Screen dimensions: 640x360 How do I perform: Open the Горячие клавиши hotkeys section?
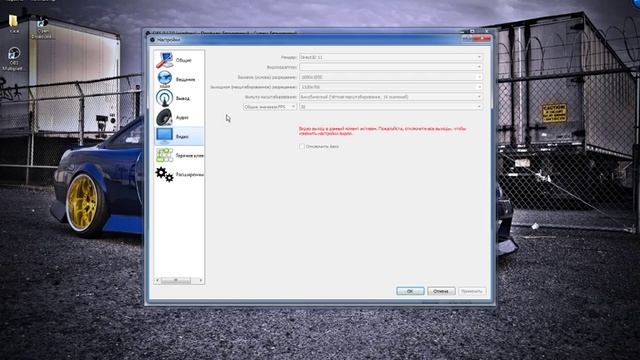(x=179, y=155)
